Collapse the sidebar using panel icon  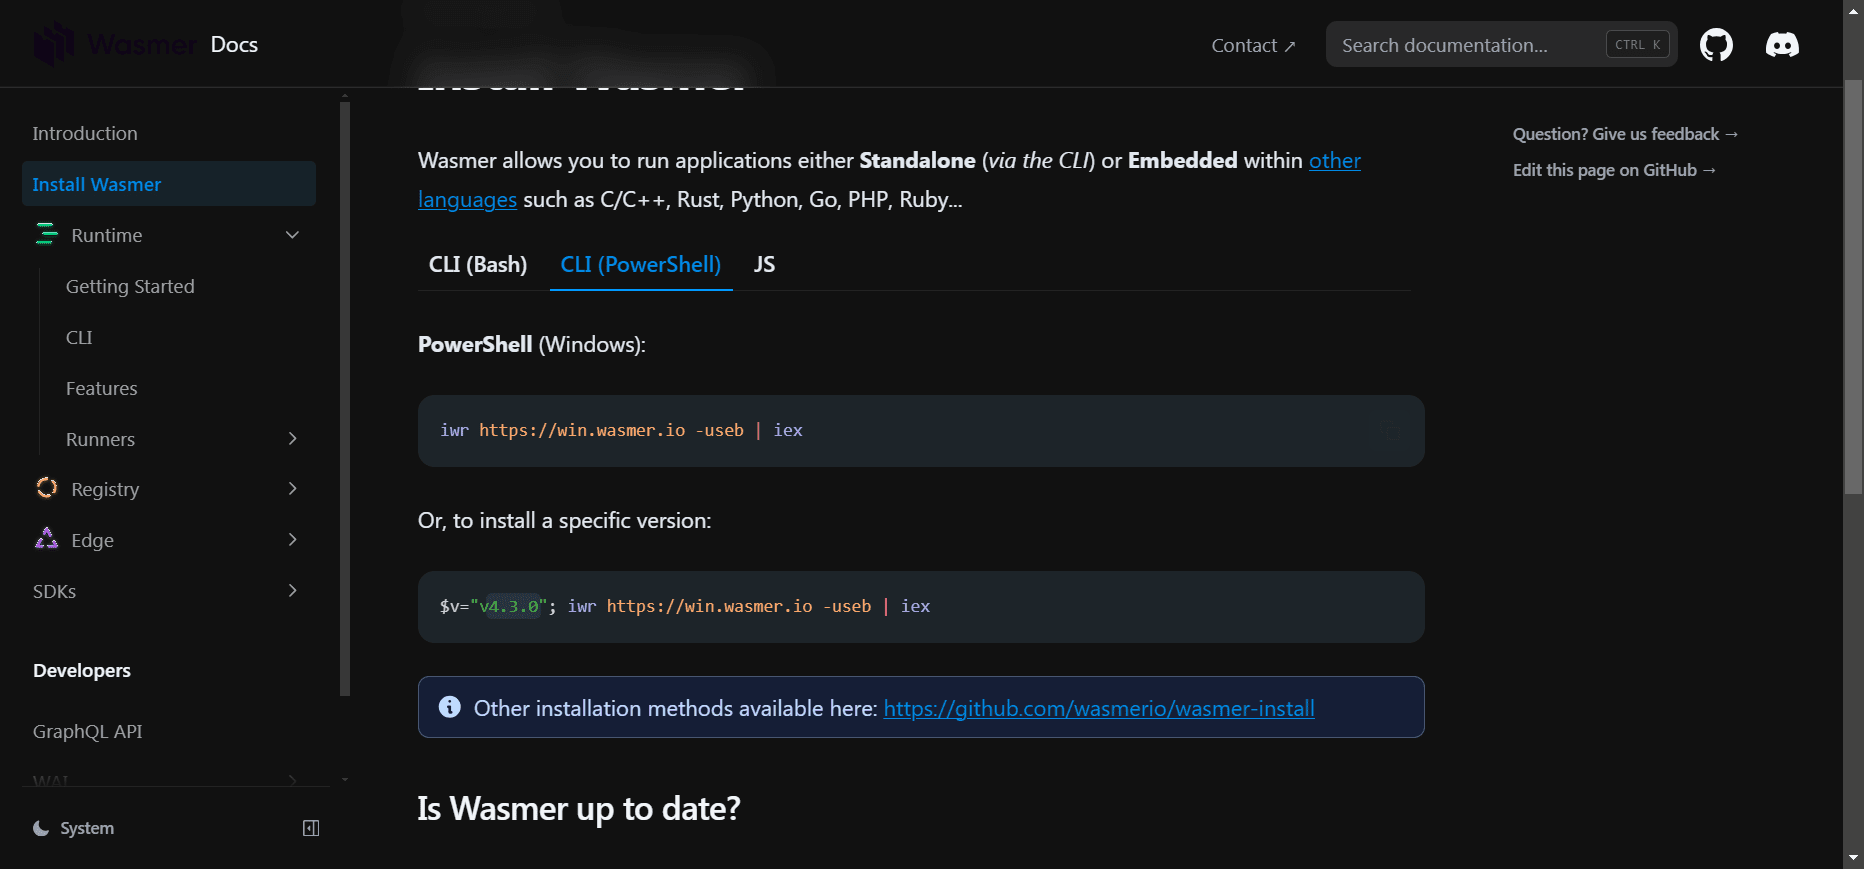[x=311, y=828]
